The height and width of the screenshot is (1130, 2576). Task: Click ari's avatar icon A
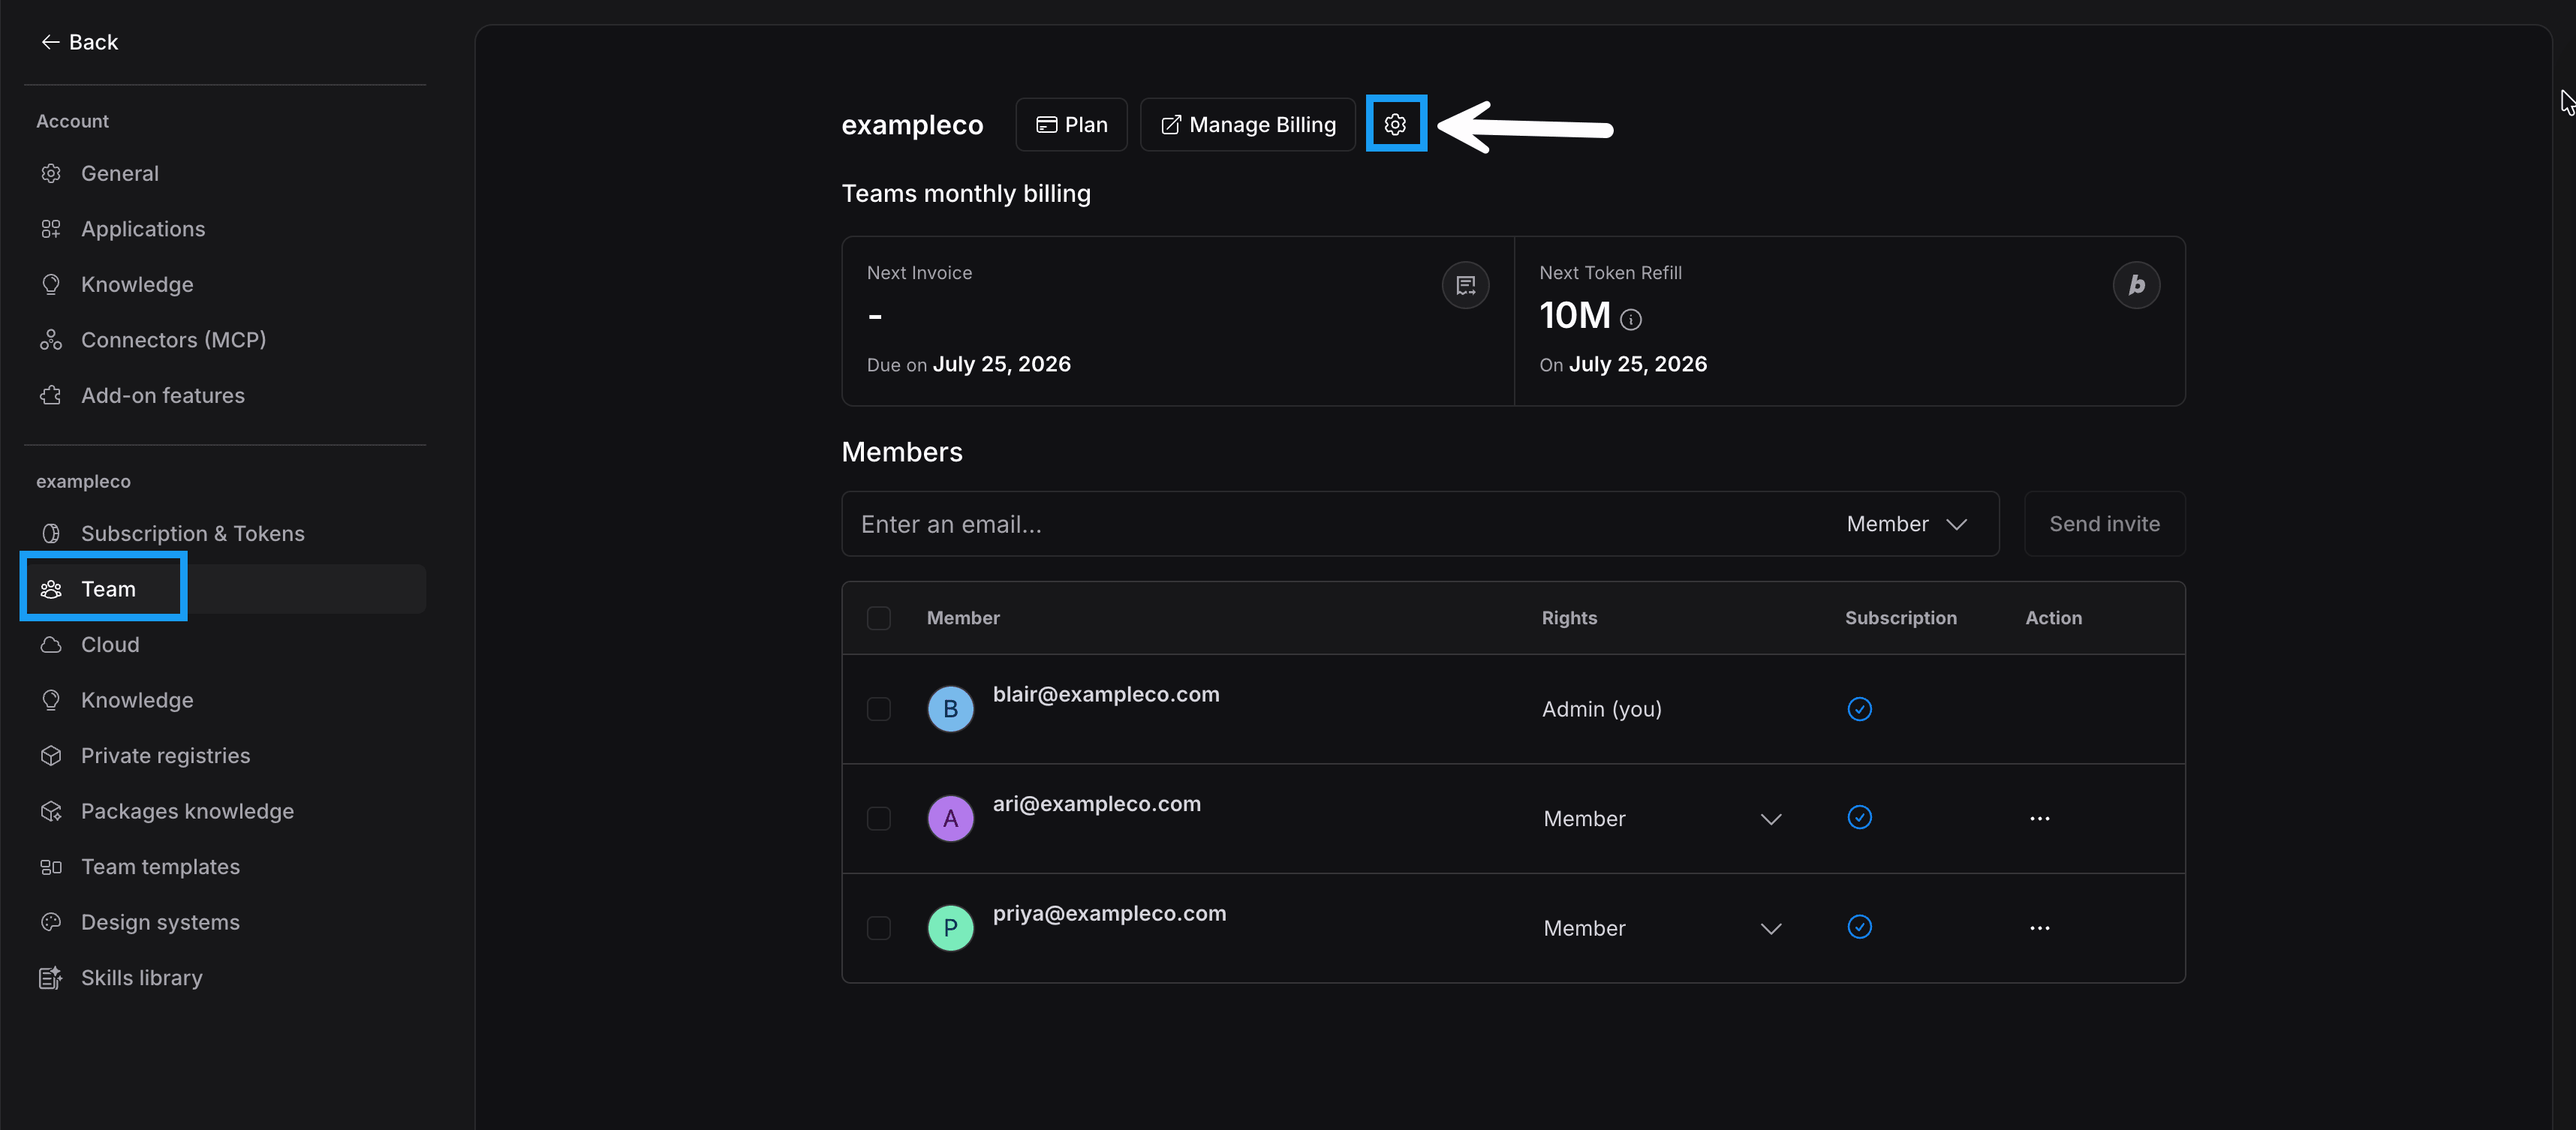click(950, 818)
